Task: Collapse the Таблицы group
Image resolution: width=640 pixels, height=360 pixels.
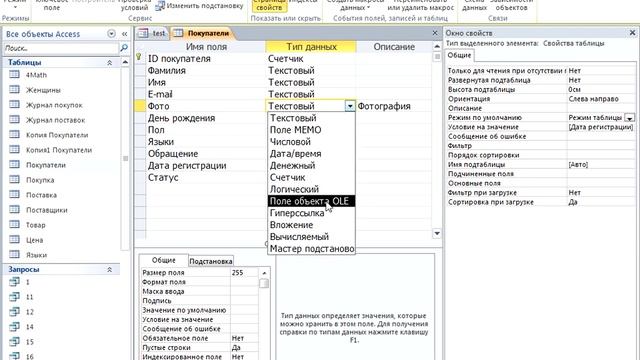Action: 109,62
